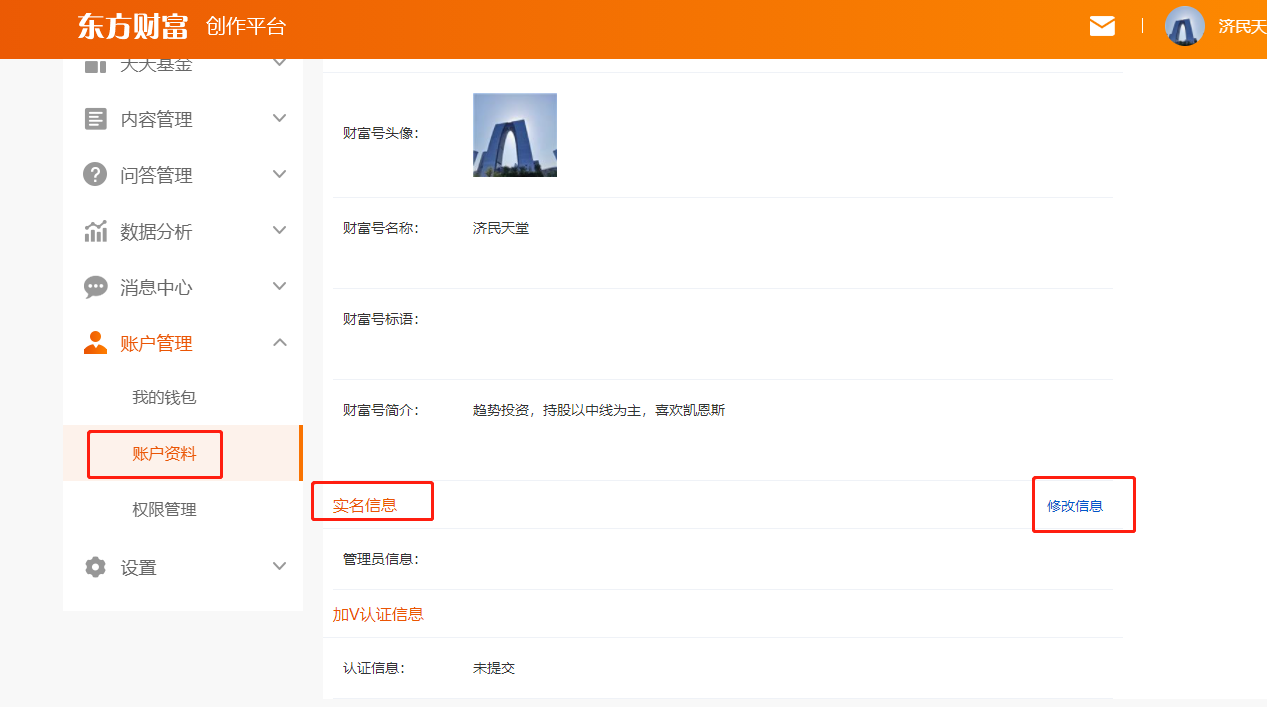The height and width of the screenshot is (707, 1267).
Task: Collapse the 账户管理 section using its chevron
Action: tap(280, 342)
